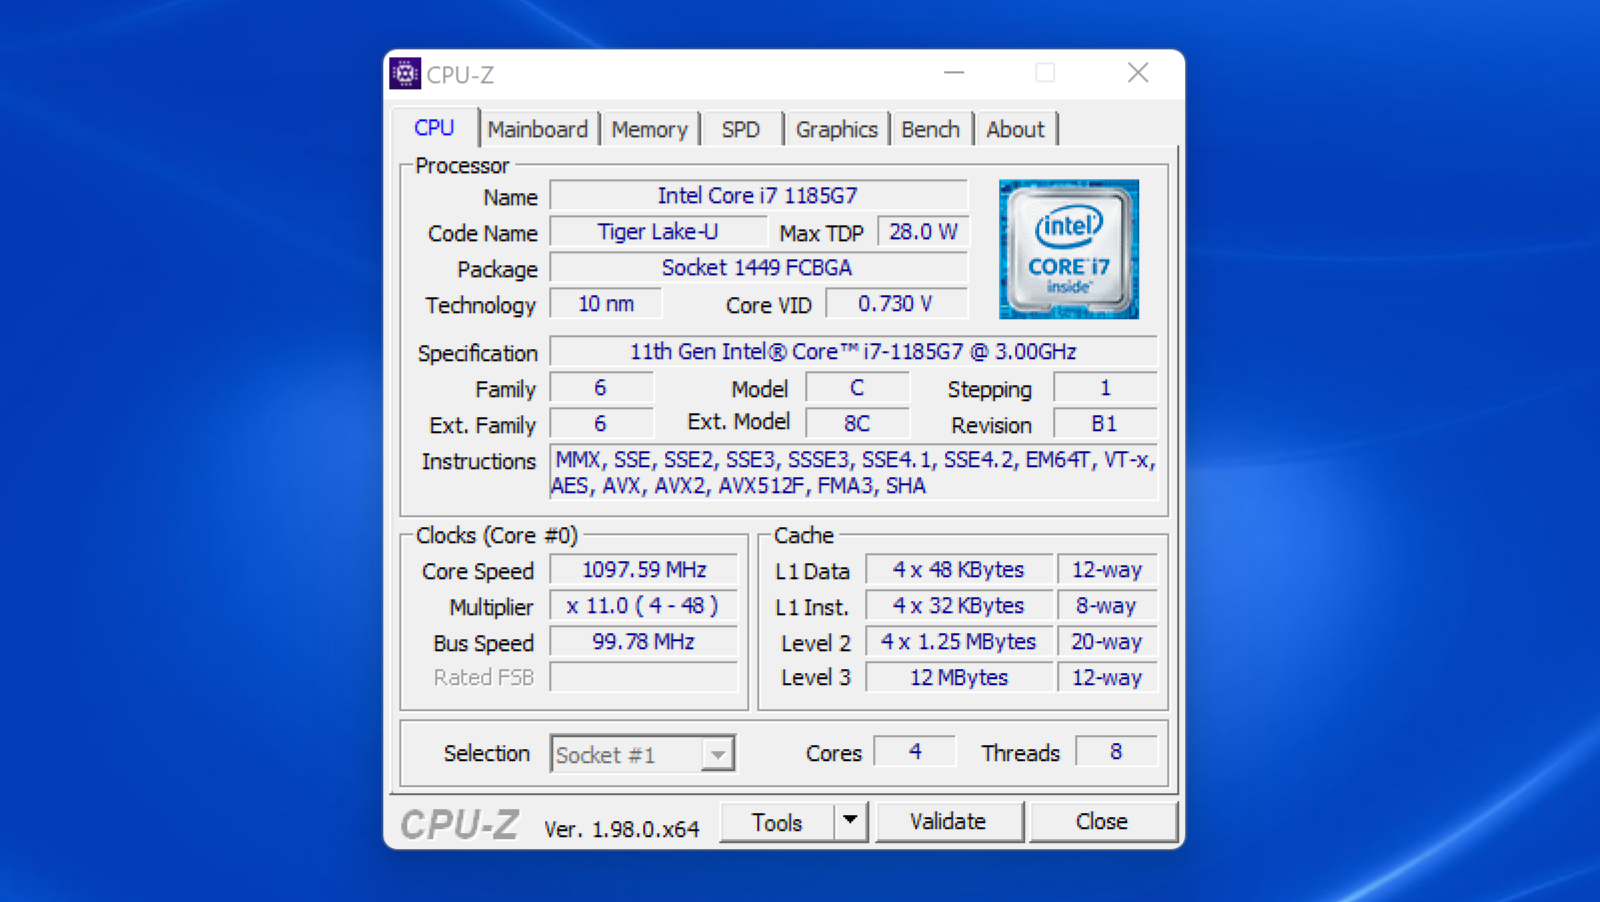Minimize the CPU-Z window
This screenshot has width=1600, height=902.
954,73
